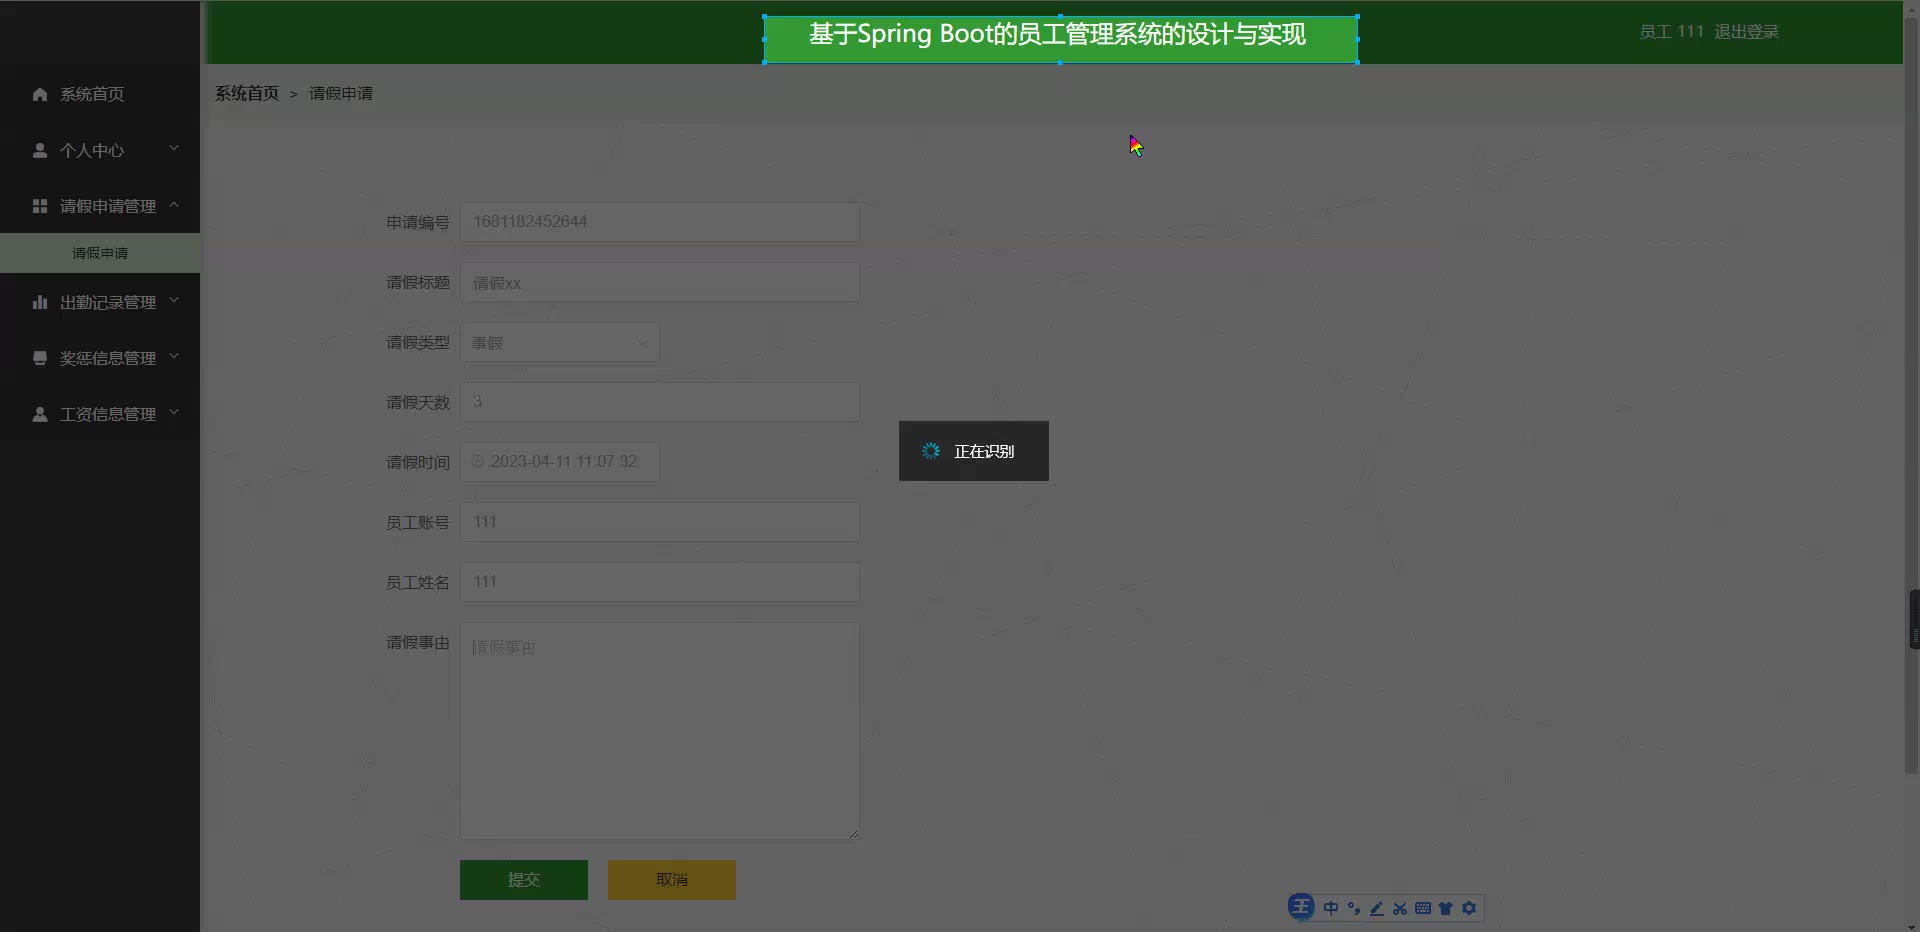Image resolution: width=1920 pixels, height=932 pixels.
Task: Click the 正在识别 loading popup
Action: 974,451
